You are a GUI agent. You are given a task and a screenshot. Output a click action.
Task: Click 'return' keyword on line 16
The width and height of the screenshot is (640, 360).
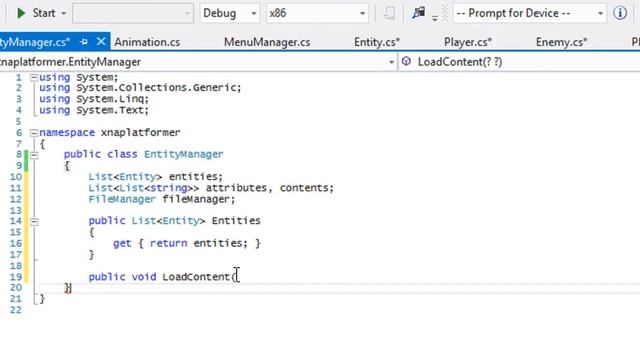pyautogui.click(x=168, y=243)
